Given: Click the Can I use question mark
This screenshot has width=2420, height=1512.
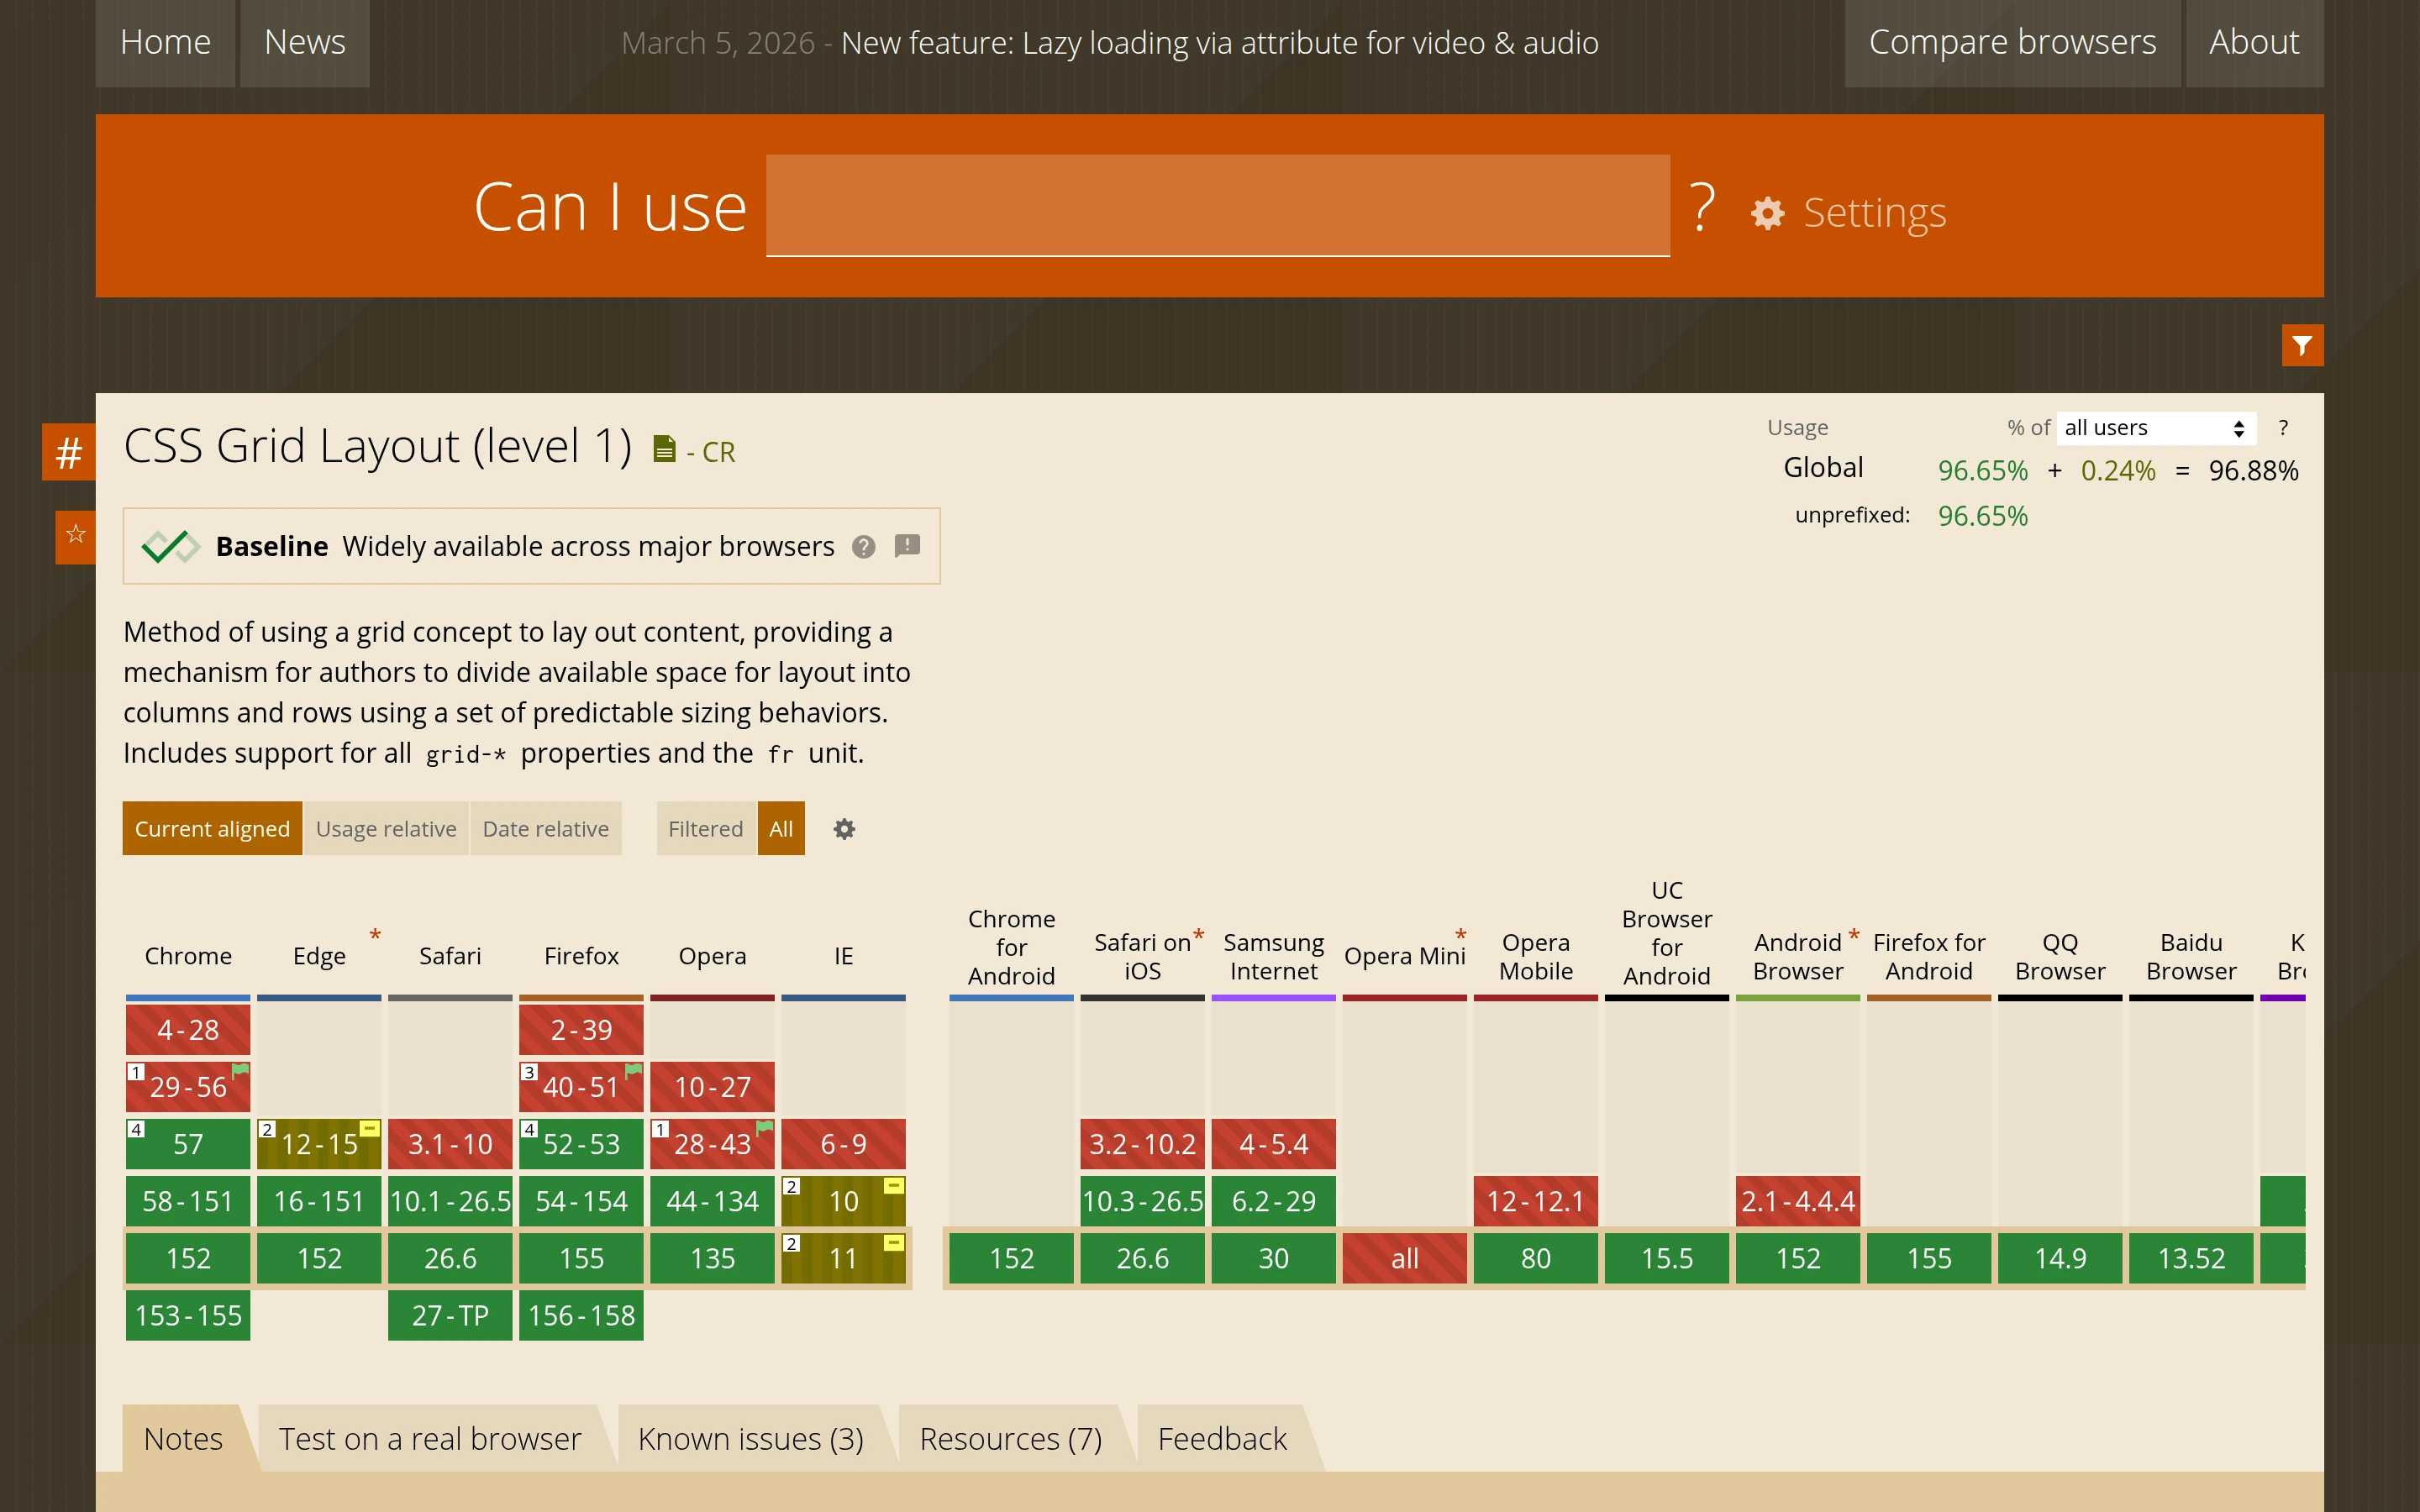Looking at the screenshot, I should (1702, 207).
